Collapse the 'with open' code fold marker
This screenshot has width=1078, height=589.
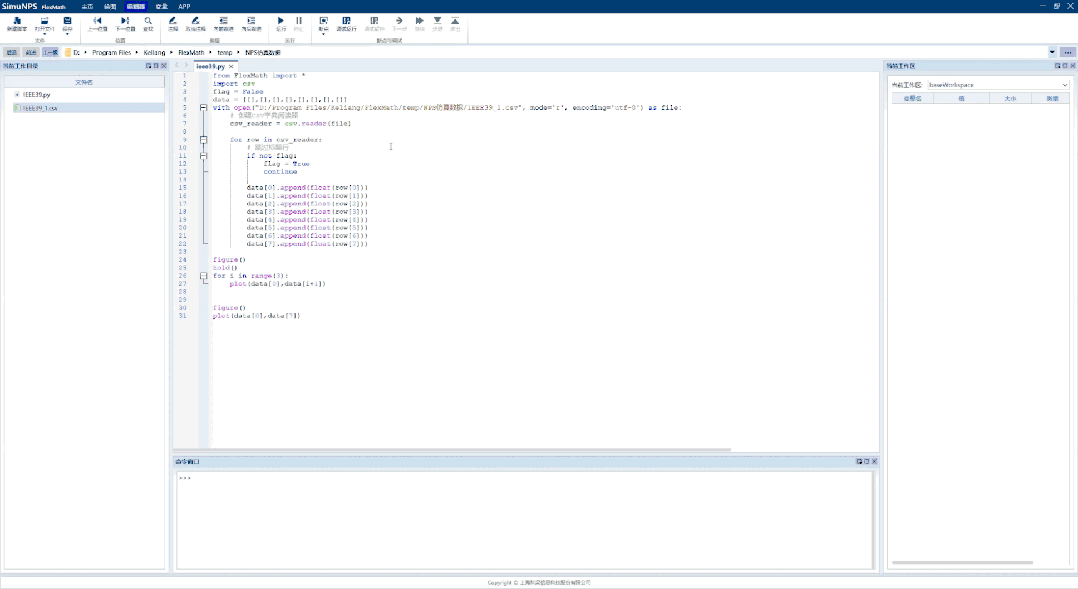[203, 107]
